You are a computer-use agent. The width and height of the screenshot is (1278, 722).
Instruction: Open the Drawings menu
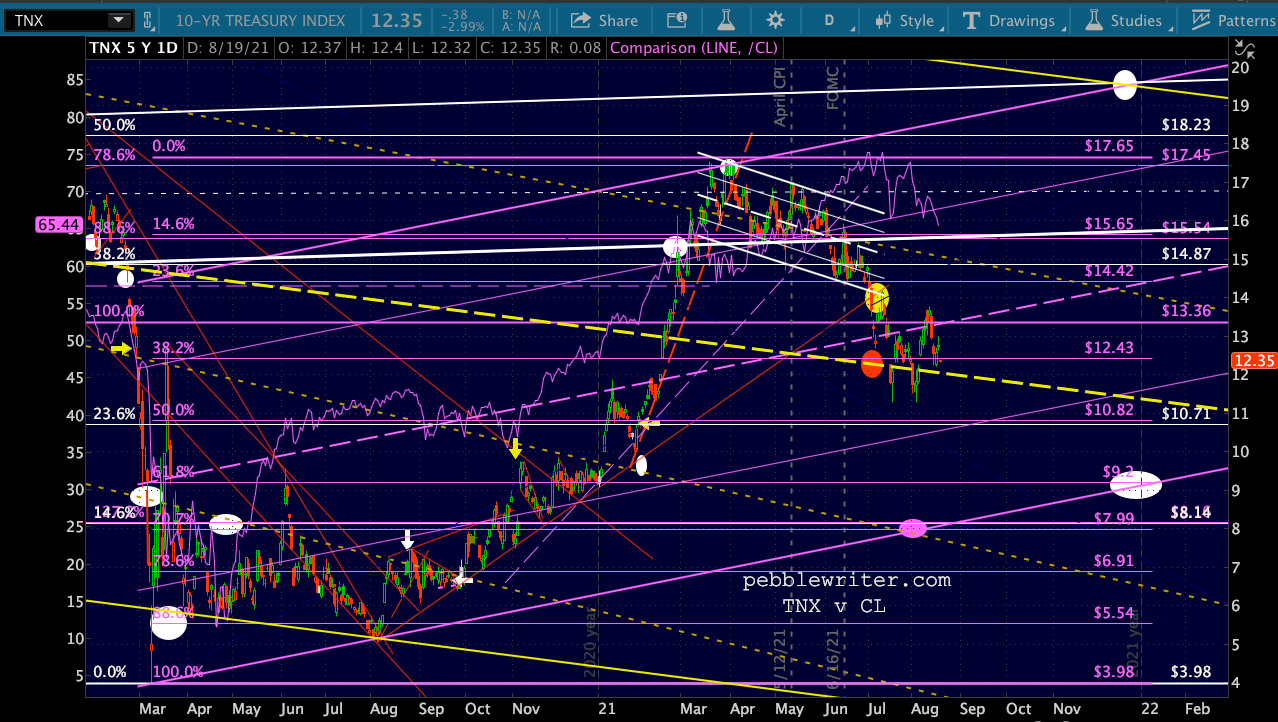[x=1009, y=20]
